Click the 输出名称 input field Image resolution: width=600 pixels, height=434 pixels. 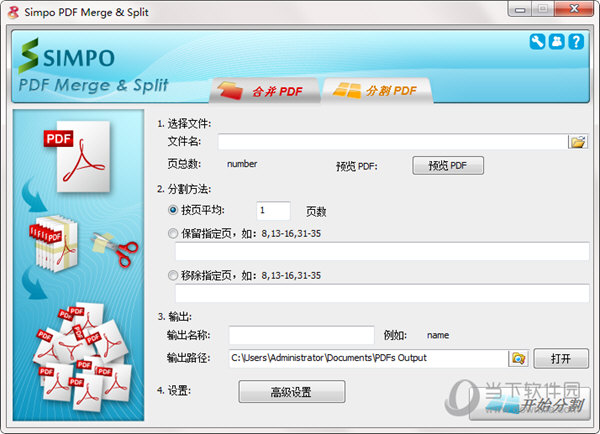pos(302,335)
